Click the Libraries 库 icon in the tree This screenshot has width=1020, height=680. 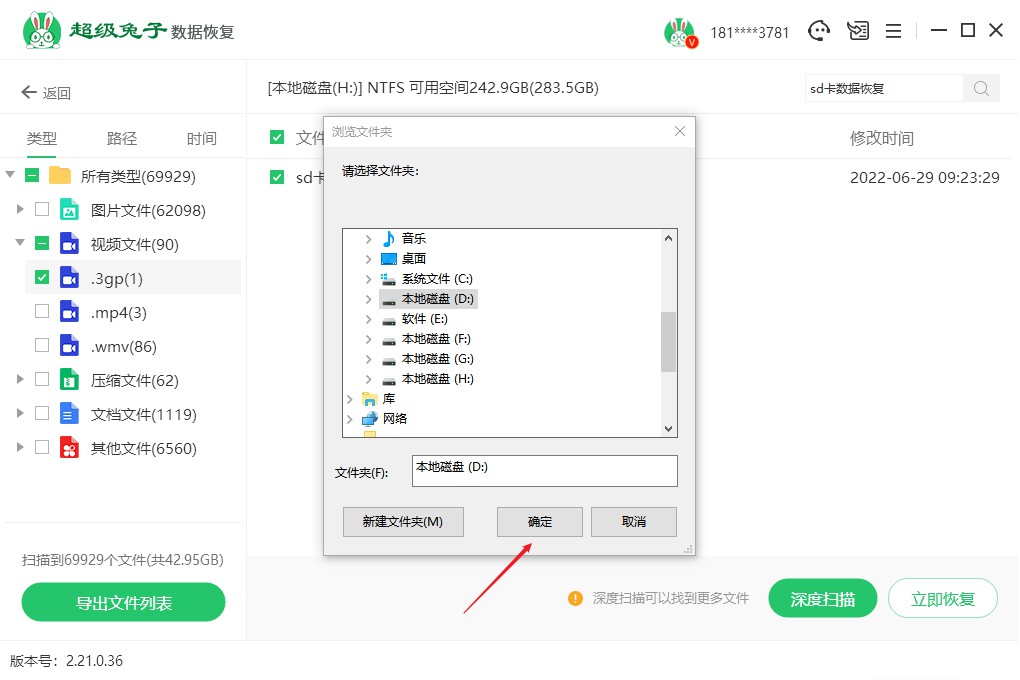(x=369, y=398)
